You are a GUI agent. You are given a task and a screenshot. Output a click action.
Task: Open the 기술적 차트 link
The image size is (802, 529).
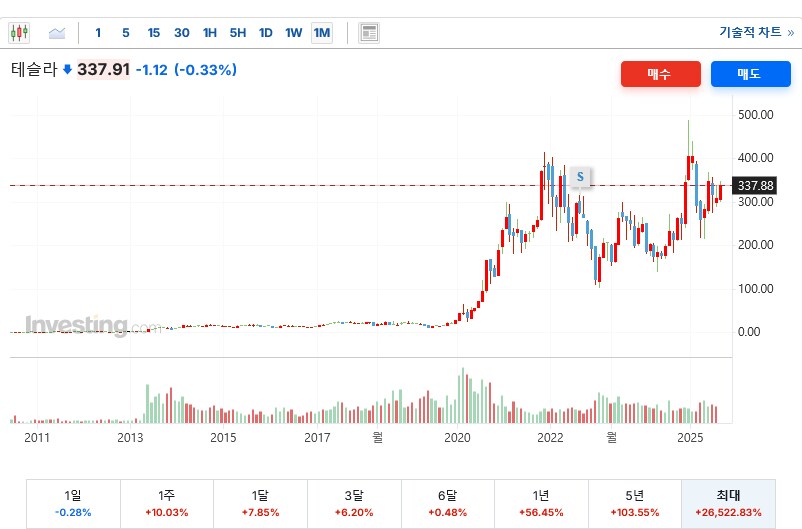[756, 32]
